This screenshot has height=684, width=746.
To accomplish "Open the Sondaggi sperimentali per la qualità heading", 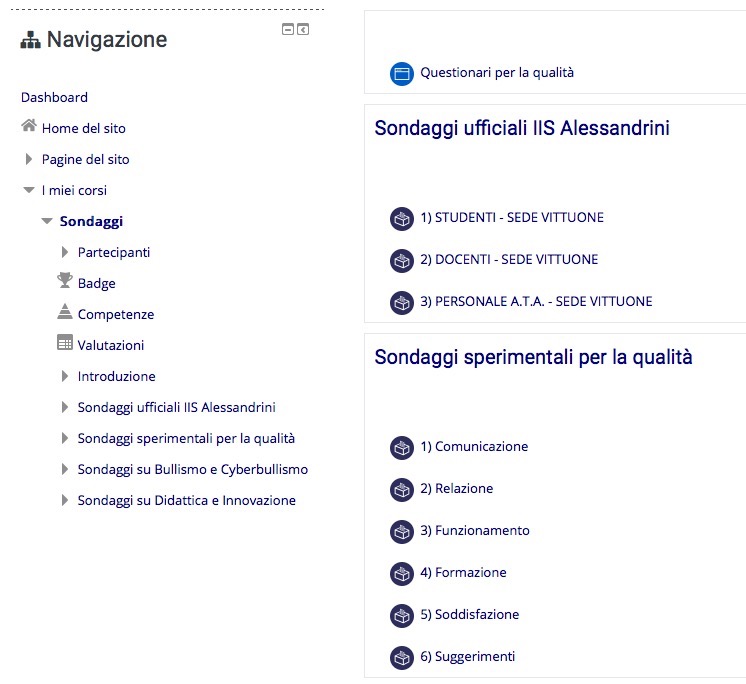I will (x=533, y=357).
